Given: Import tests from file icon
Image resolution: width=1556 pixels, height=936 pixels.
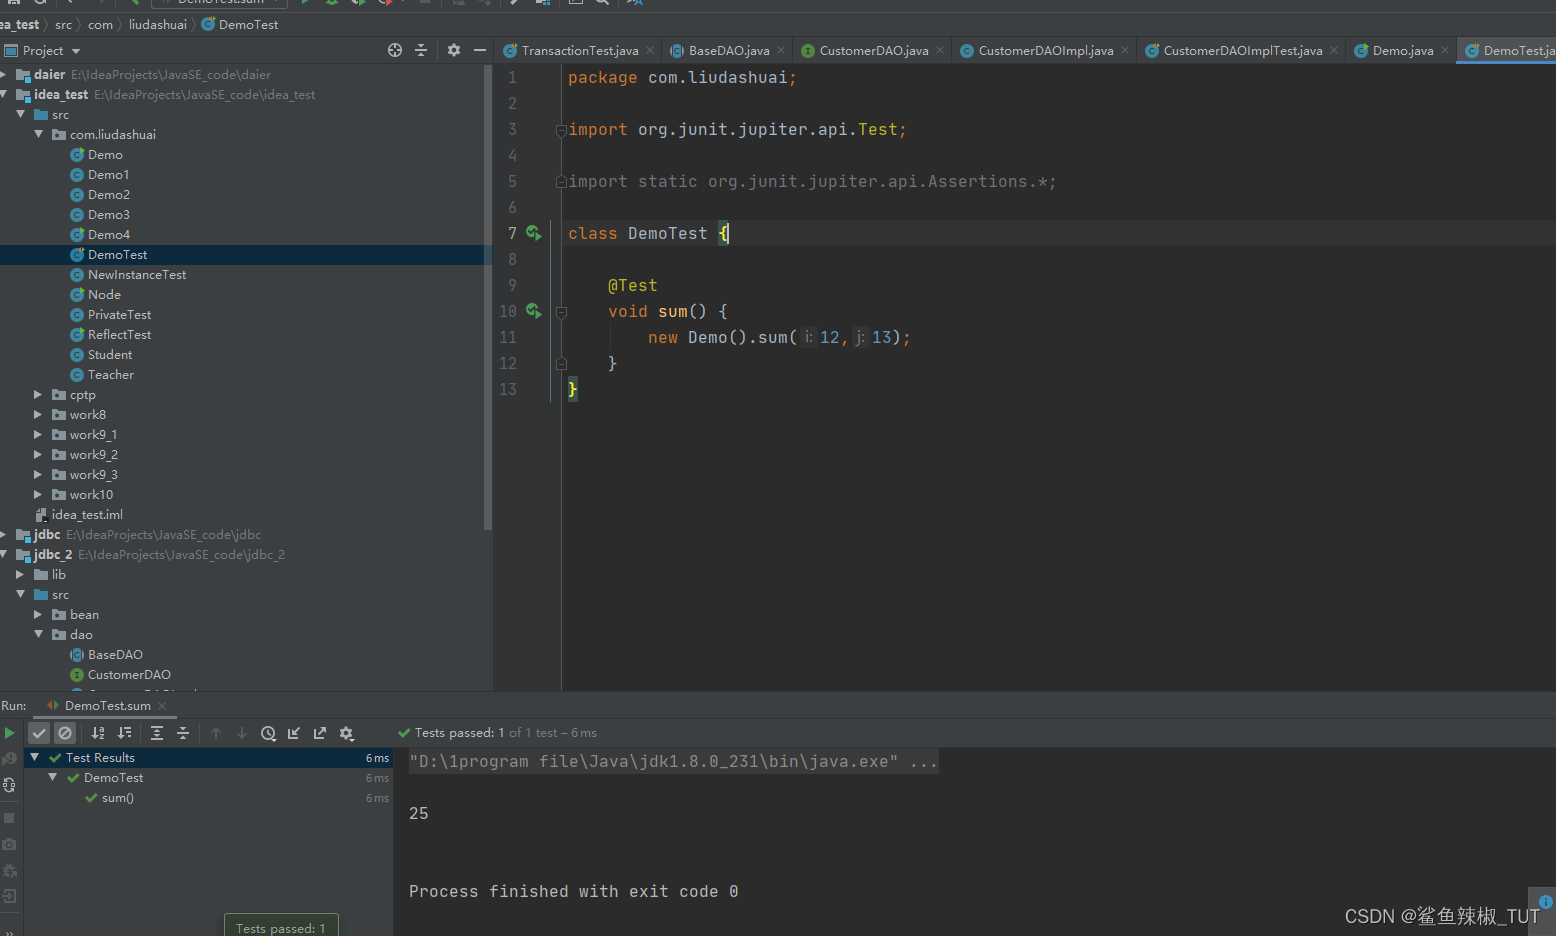Looking at the screenshot, I should [294, 733].
